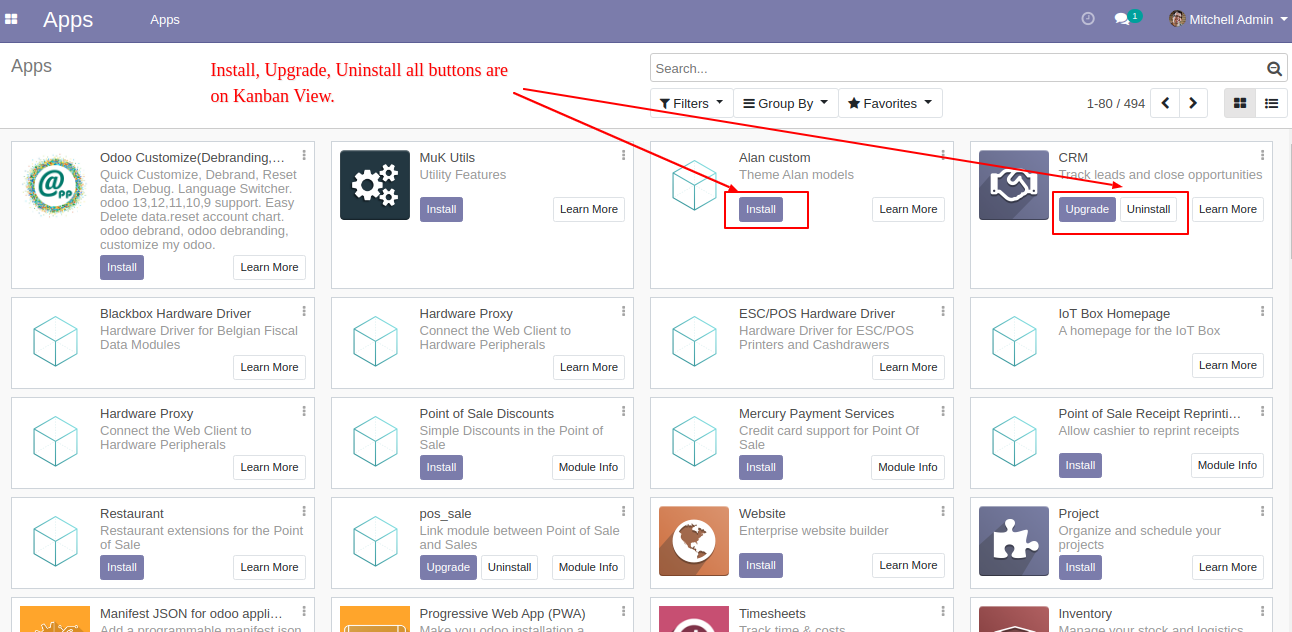Click the Apps breadcrumb heading

(31, 66)
